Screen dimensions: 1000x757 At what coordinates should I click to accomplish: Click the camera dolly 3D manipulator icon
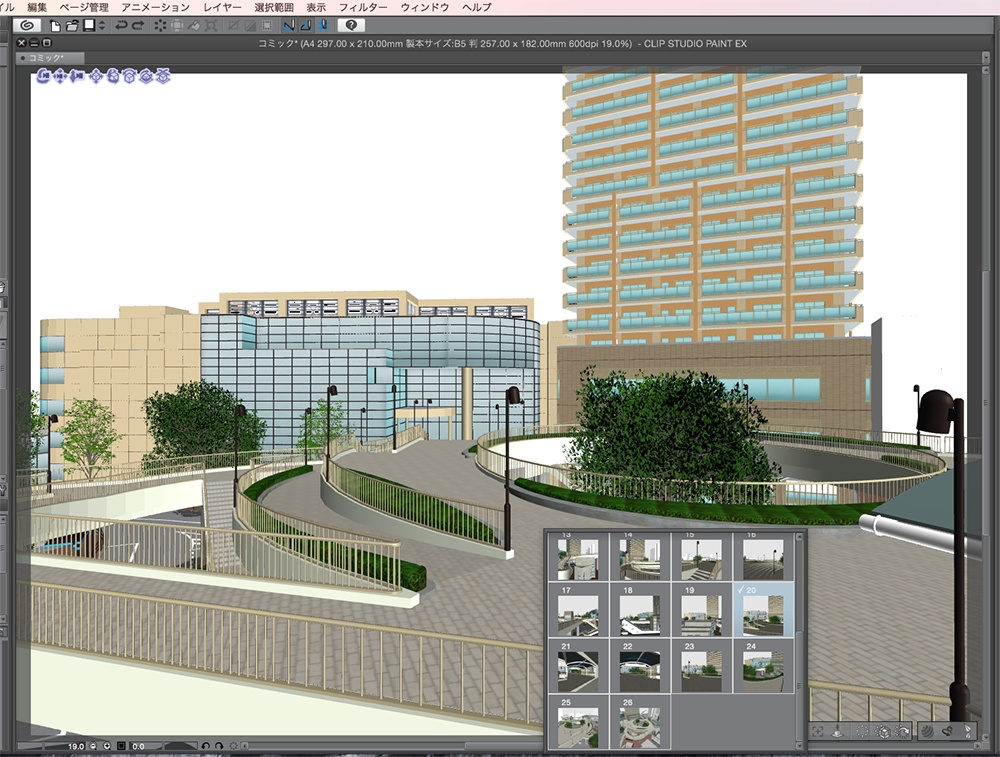(x=77, y=77)
